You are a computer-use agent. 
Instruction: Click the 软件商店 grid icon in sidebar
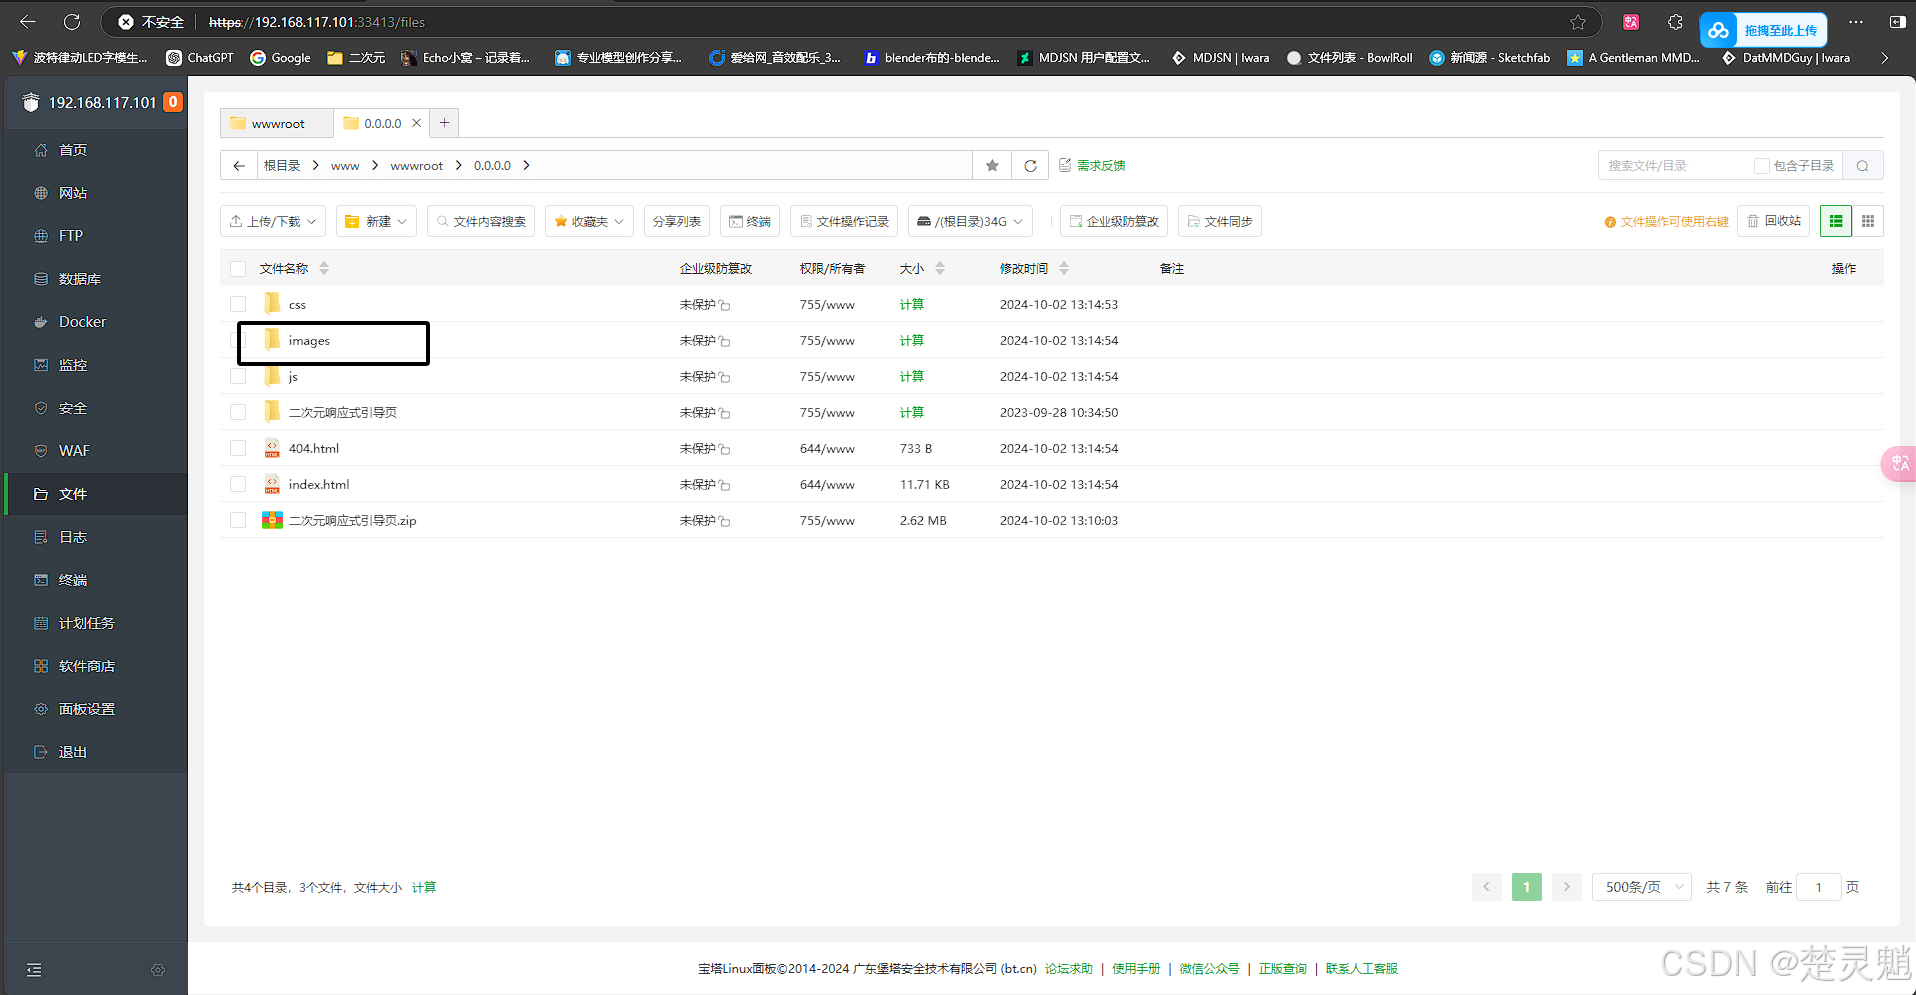click(41, 666)
